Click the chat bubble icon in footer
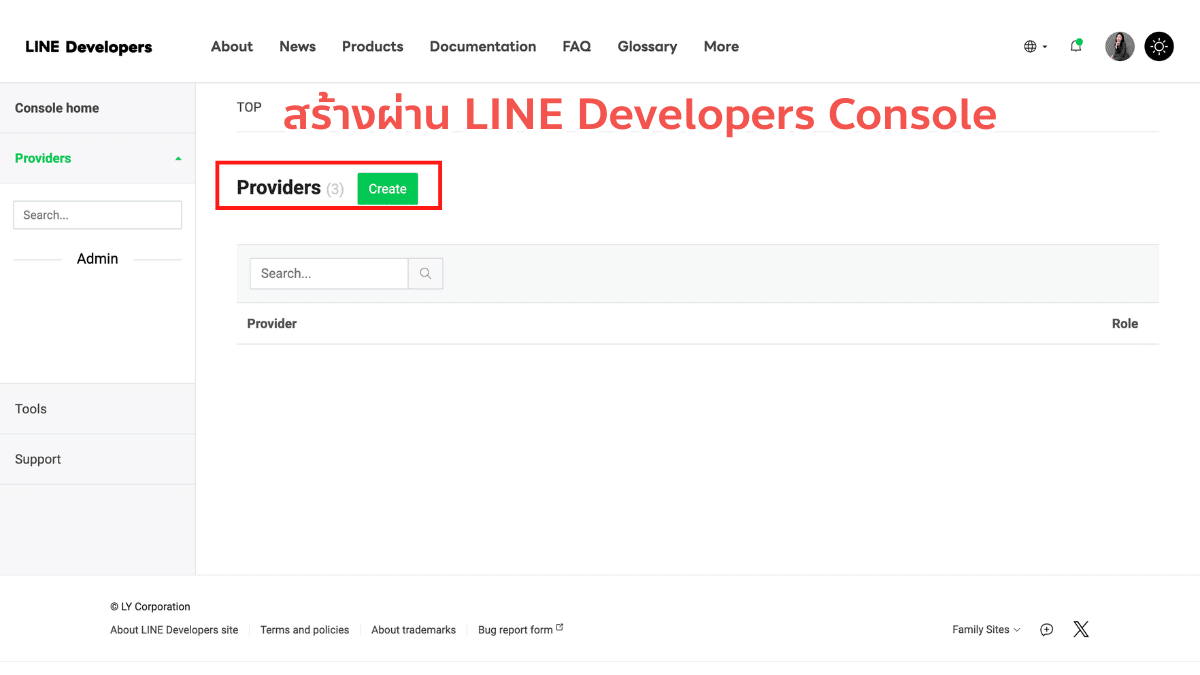1200x675 pixels. coord(1046,630)
